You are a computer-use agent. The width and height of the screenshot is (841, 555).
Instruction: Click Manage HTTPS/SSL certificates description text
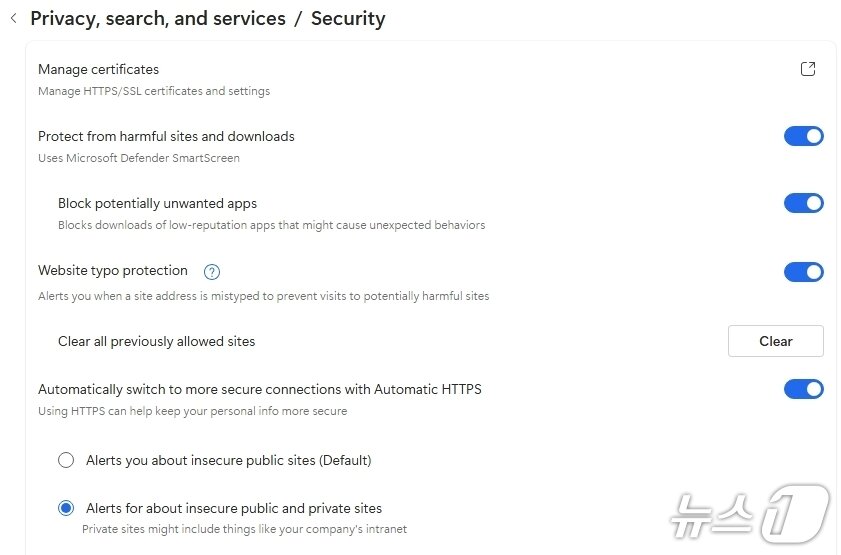[154, 91]
